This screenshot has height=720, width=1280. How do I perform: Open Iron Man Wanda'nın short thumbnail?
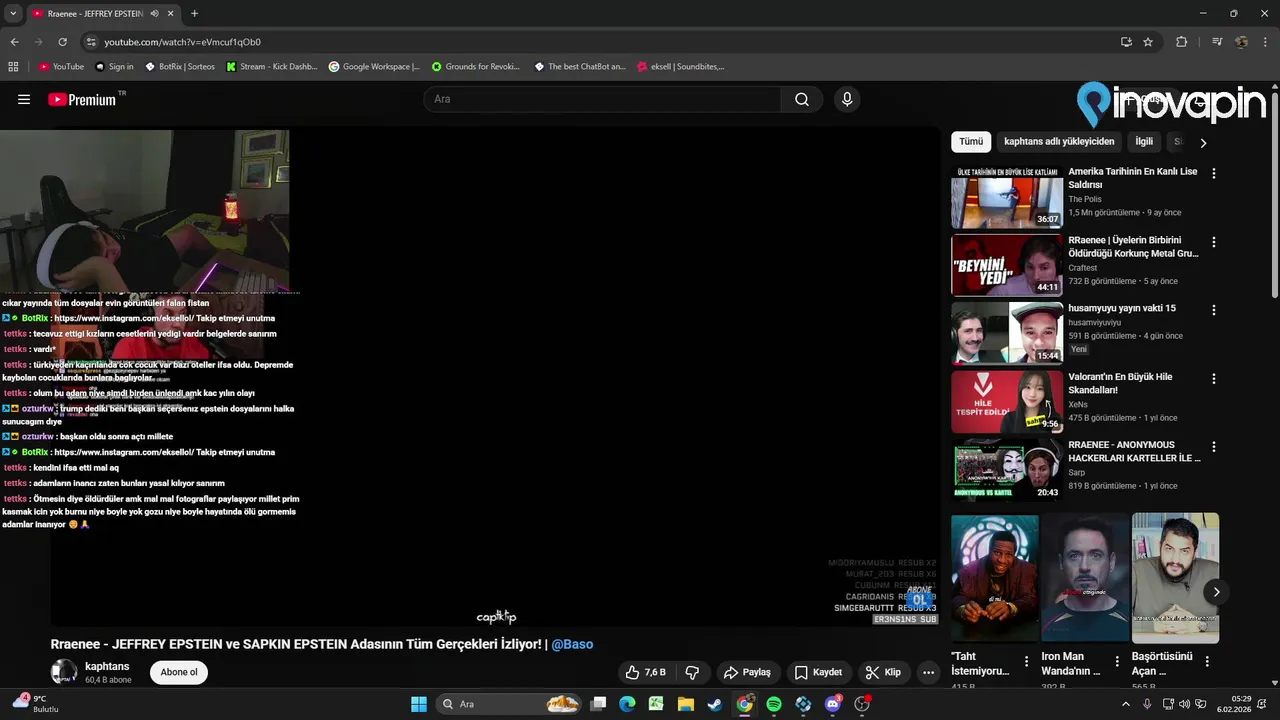coord(1085,578)
